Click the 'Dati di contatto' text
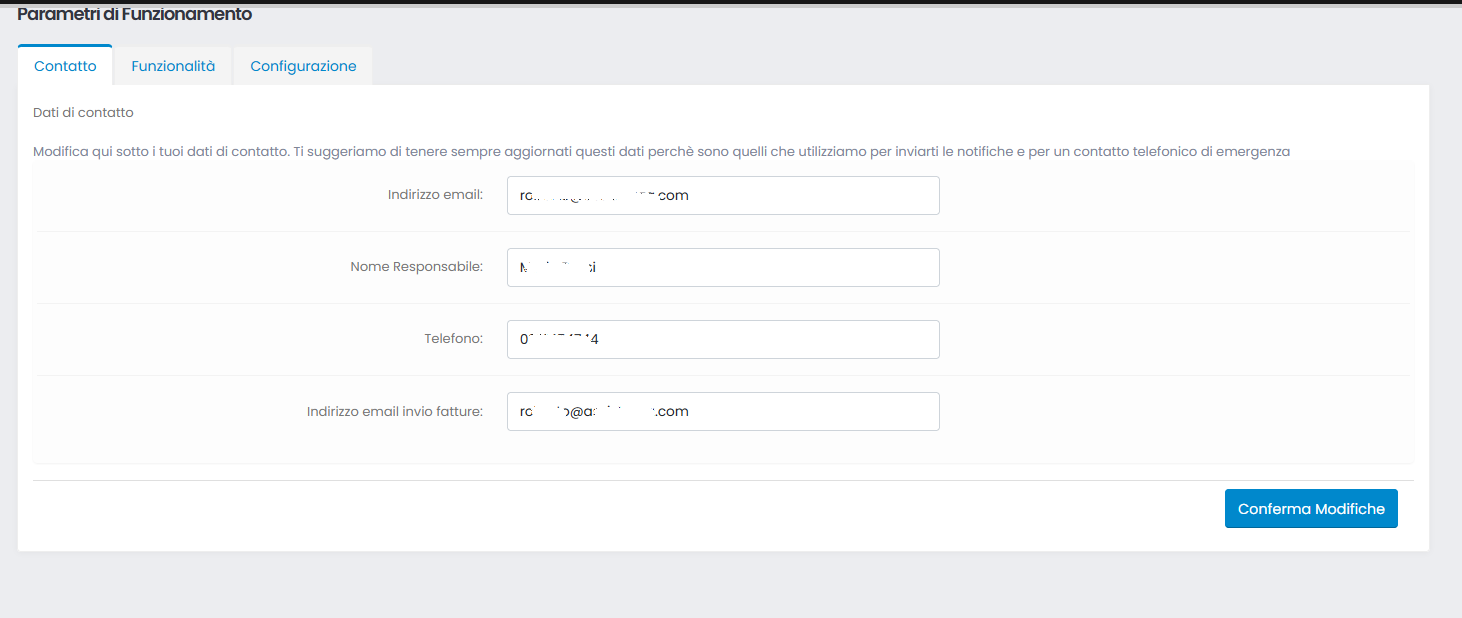Screen dimensions: 1462x618 point(83,113)
